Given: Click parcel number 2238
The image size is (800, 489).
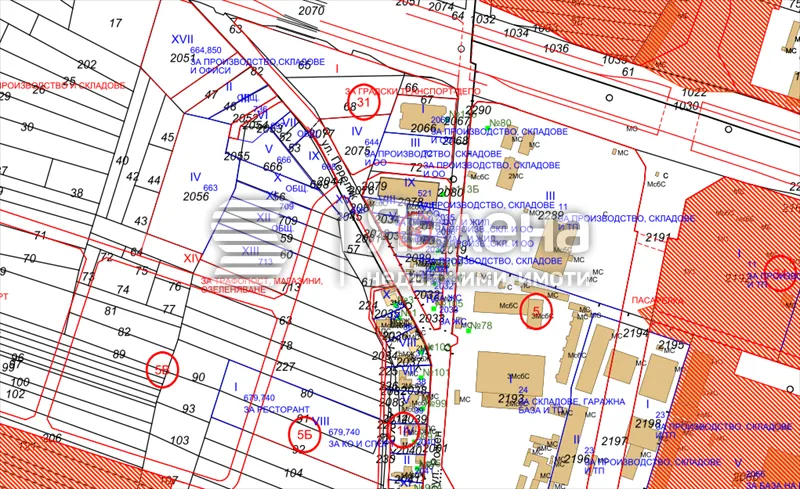Looking at the screenshot, I should pos(550,215).
